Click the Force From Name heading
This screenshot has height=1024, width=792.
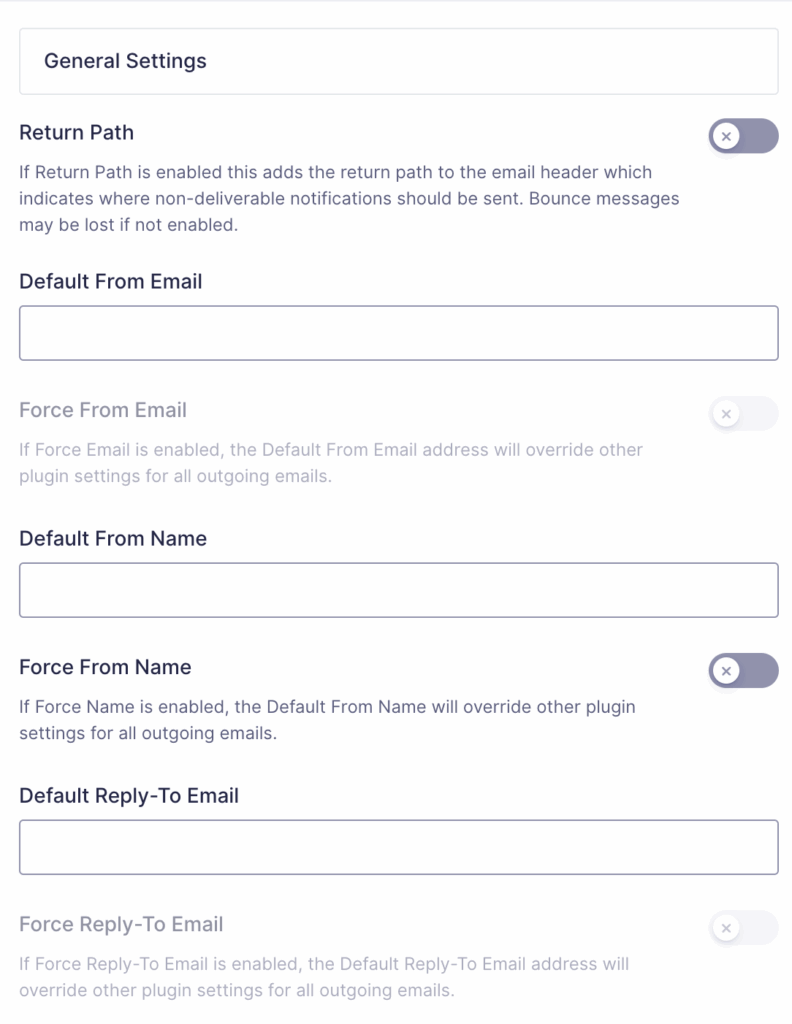(105, 667)
